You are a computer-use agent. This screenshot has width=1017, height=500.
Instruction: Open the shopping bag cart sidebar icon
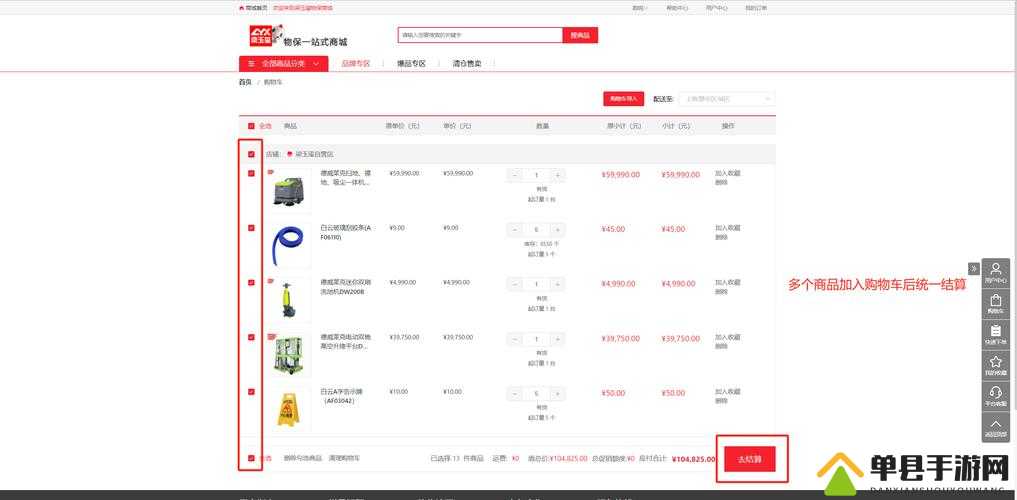(x=996, y=304)
